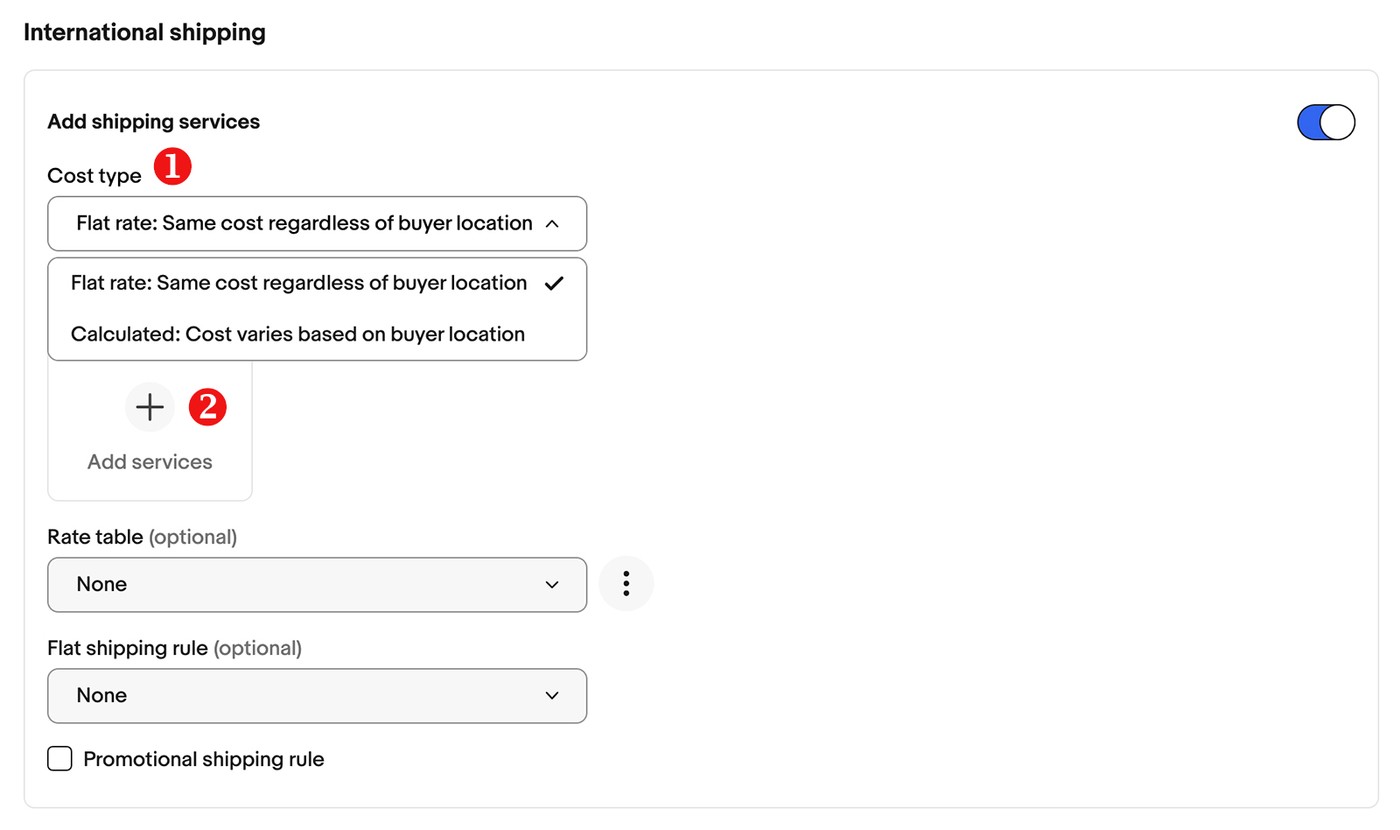1400x830 pixels.
Task: Click the checkmark next to the Flat rate option
Action: point(554,283)
